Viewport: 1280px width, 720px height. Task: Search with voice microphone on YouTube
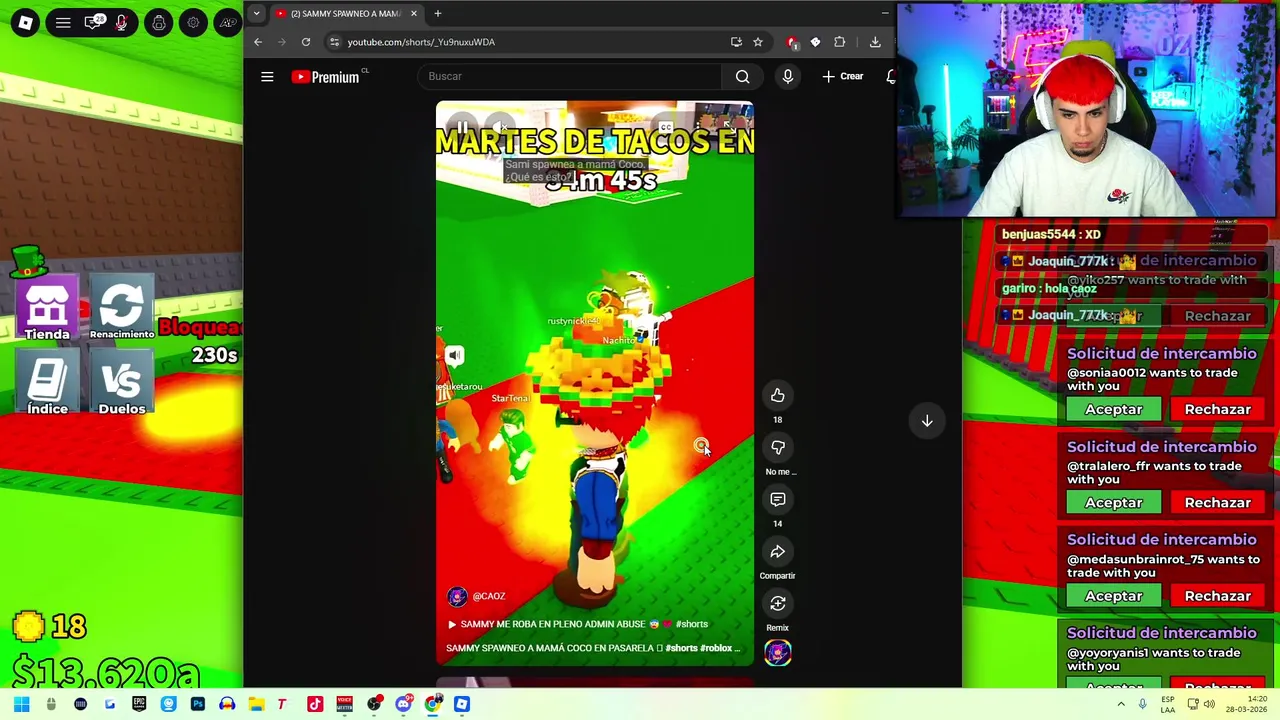(x=788, y=76)
